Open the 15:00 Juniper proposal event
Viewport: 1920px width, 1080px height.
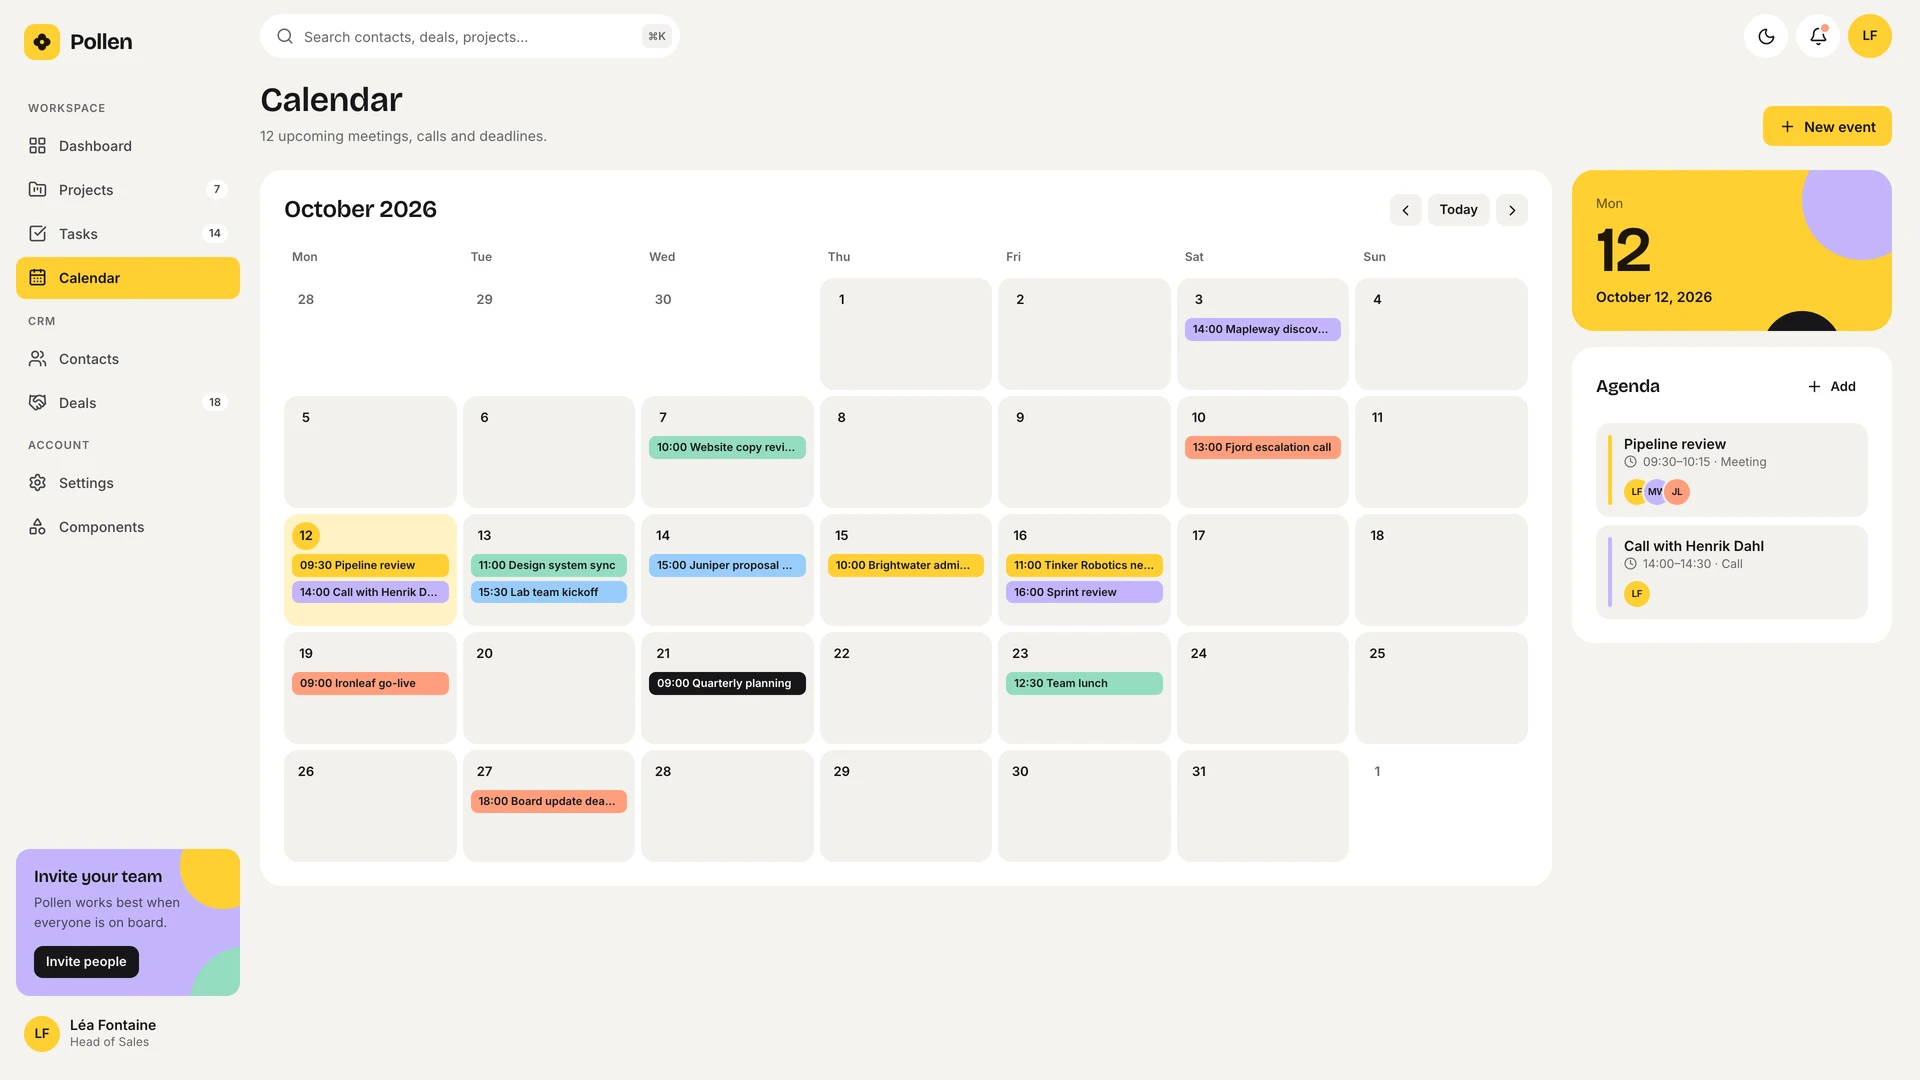tap(727, 565)
